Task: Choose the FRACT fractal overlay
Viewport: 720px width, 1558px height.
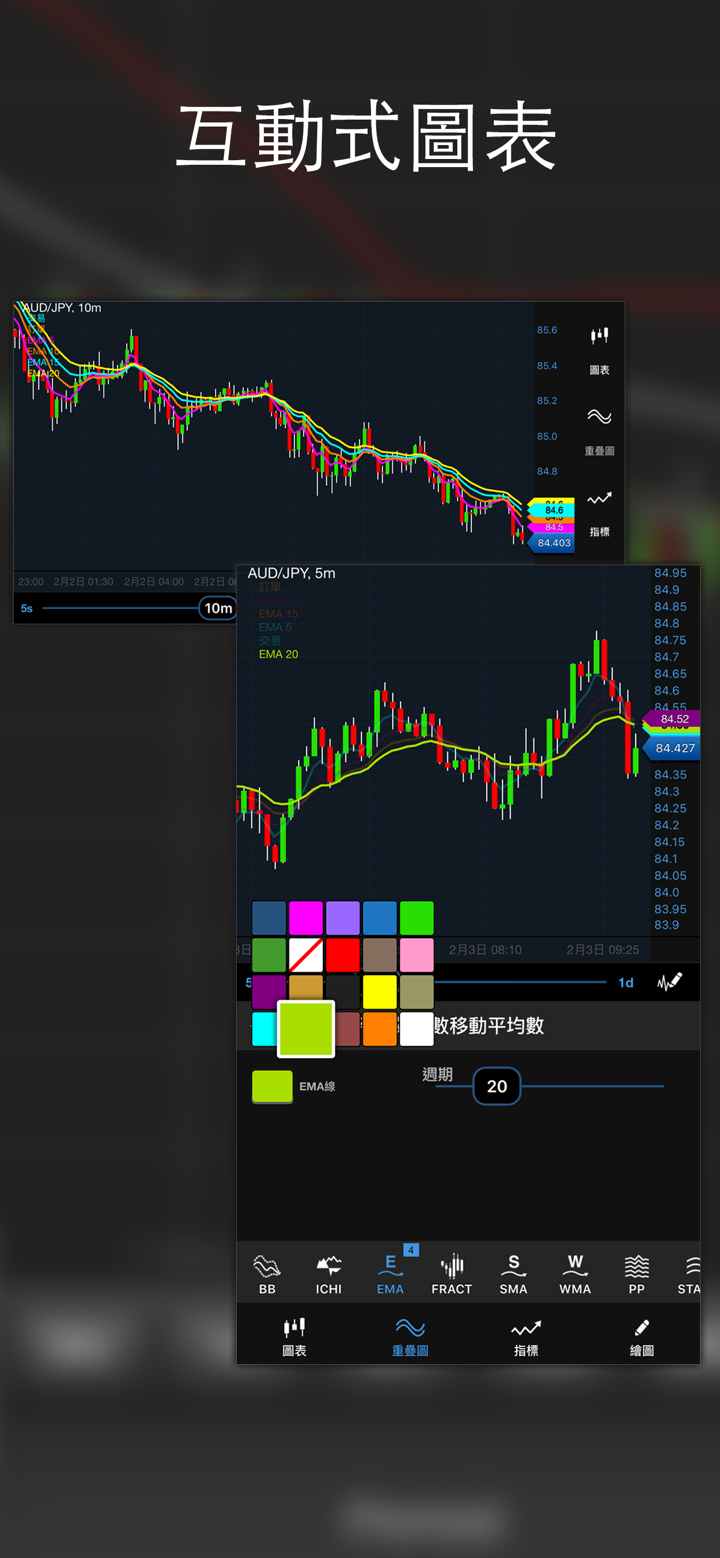Action: coord(452,1274)
